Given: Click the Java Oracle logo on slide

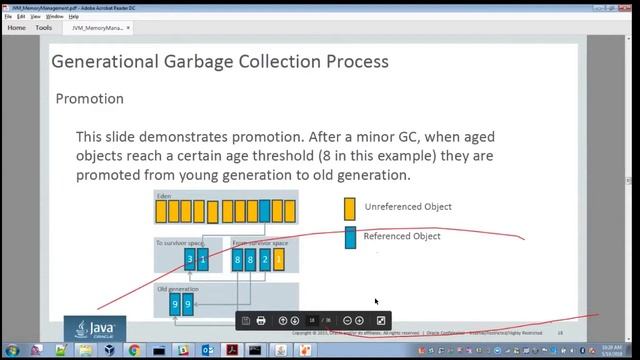Looking at the screenshot, I should [x=95, y=329].
